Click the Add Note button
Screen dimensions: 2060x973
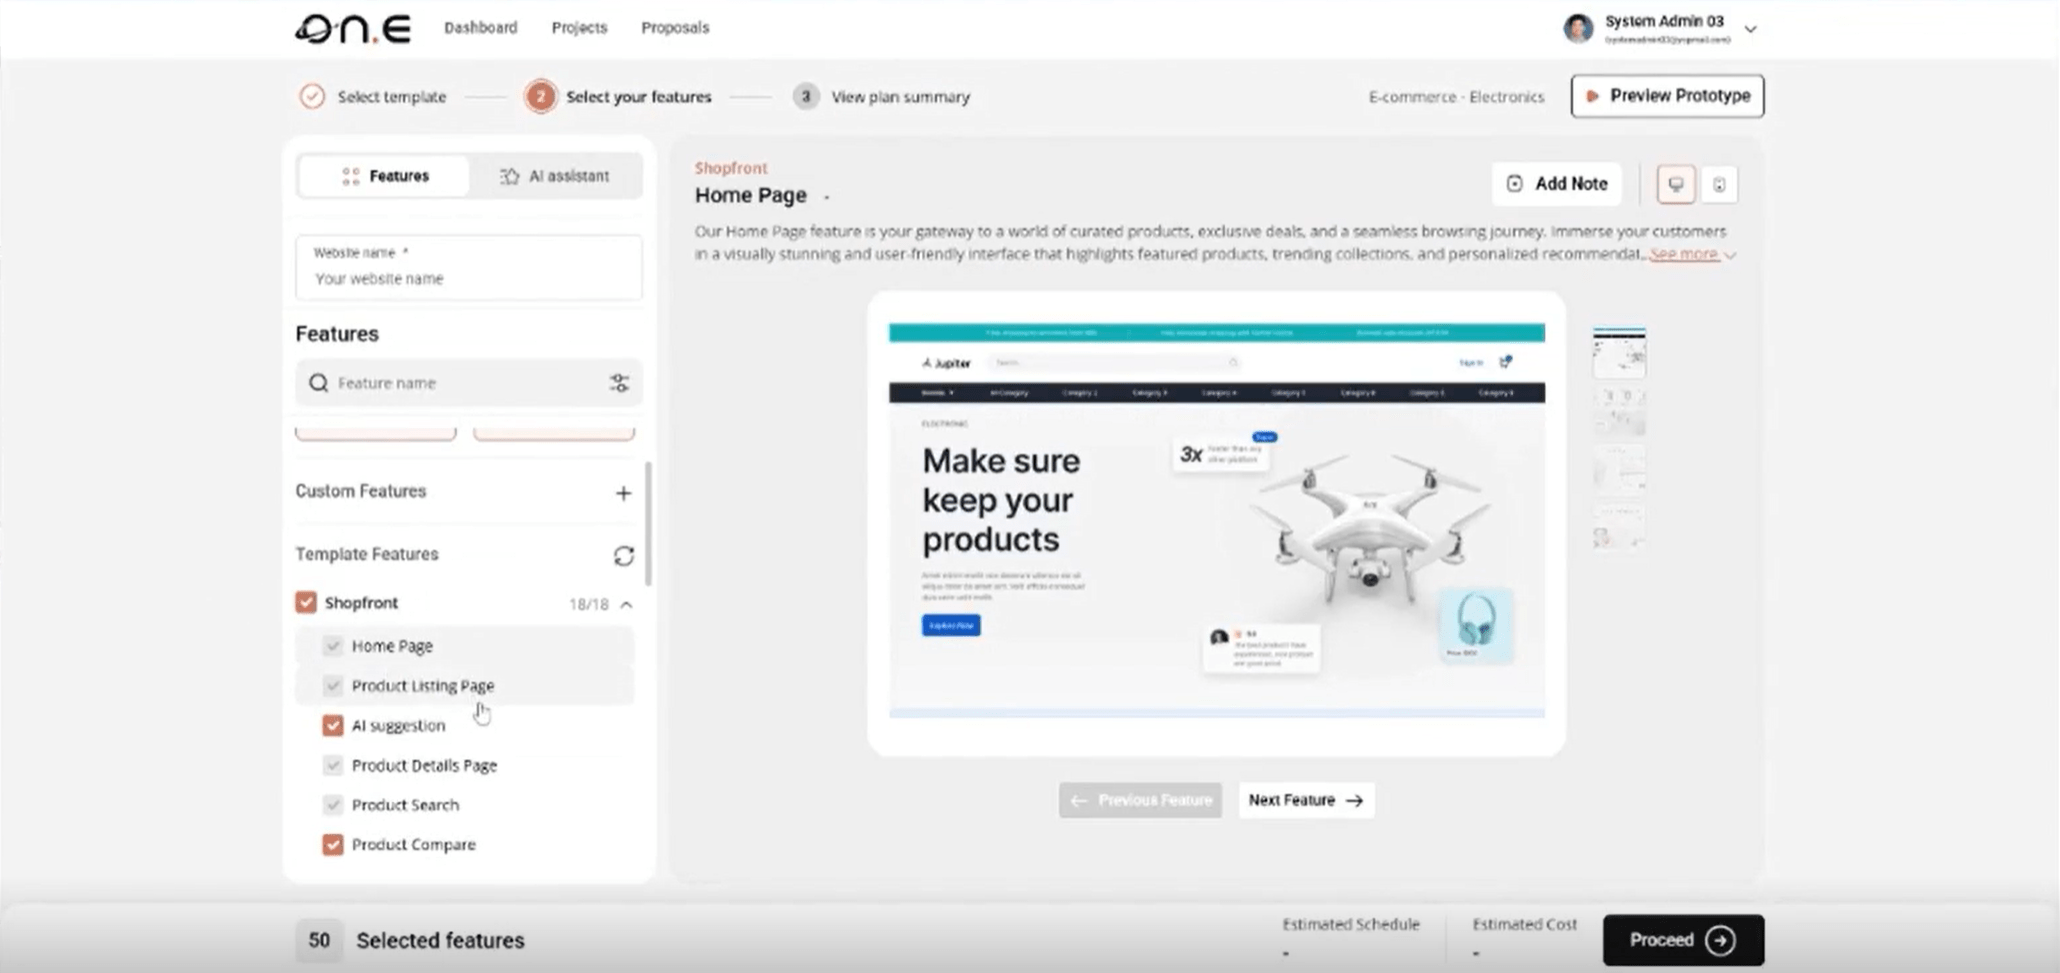tap(1557, 184)
